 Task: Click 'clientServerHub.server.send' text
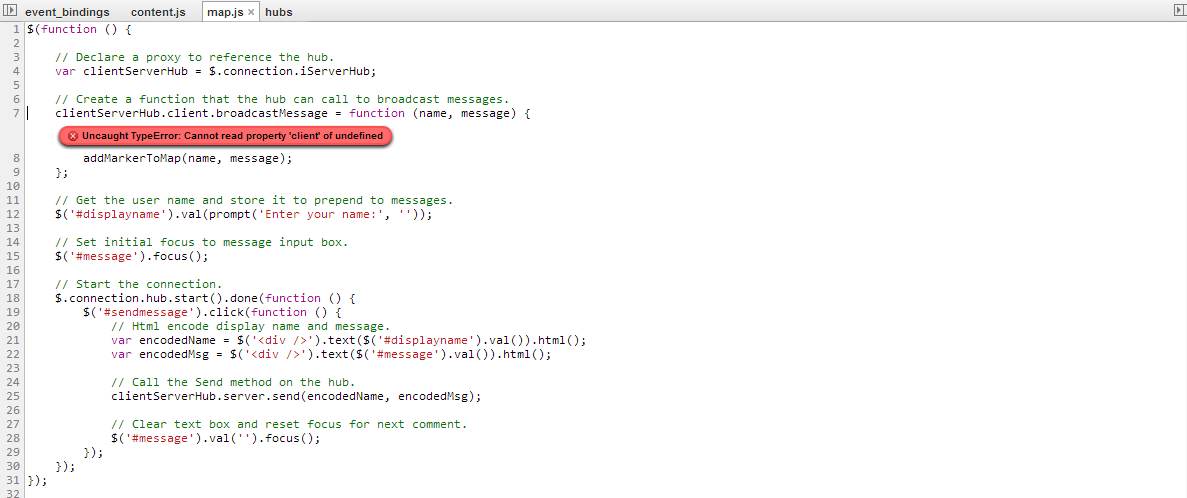pyautogui.click(x=205, y=396)
